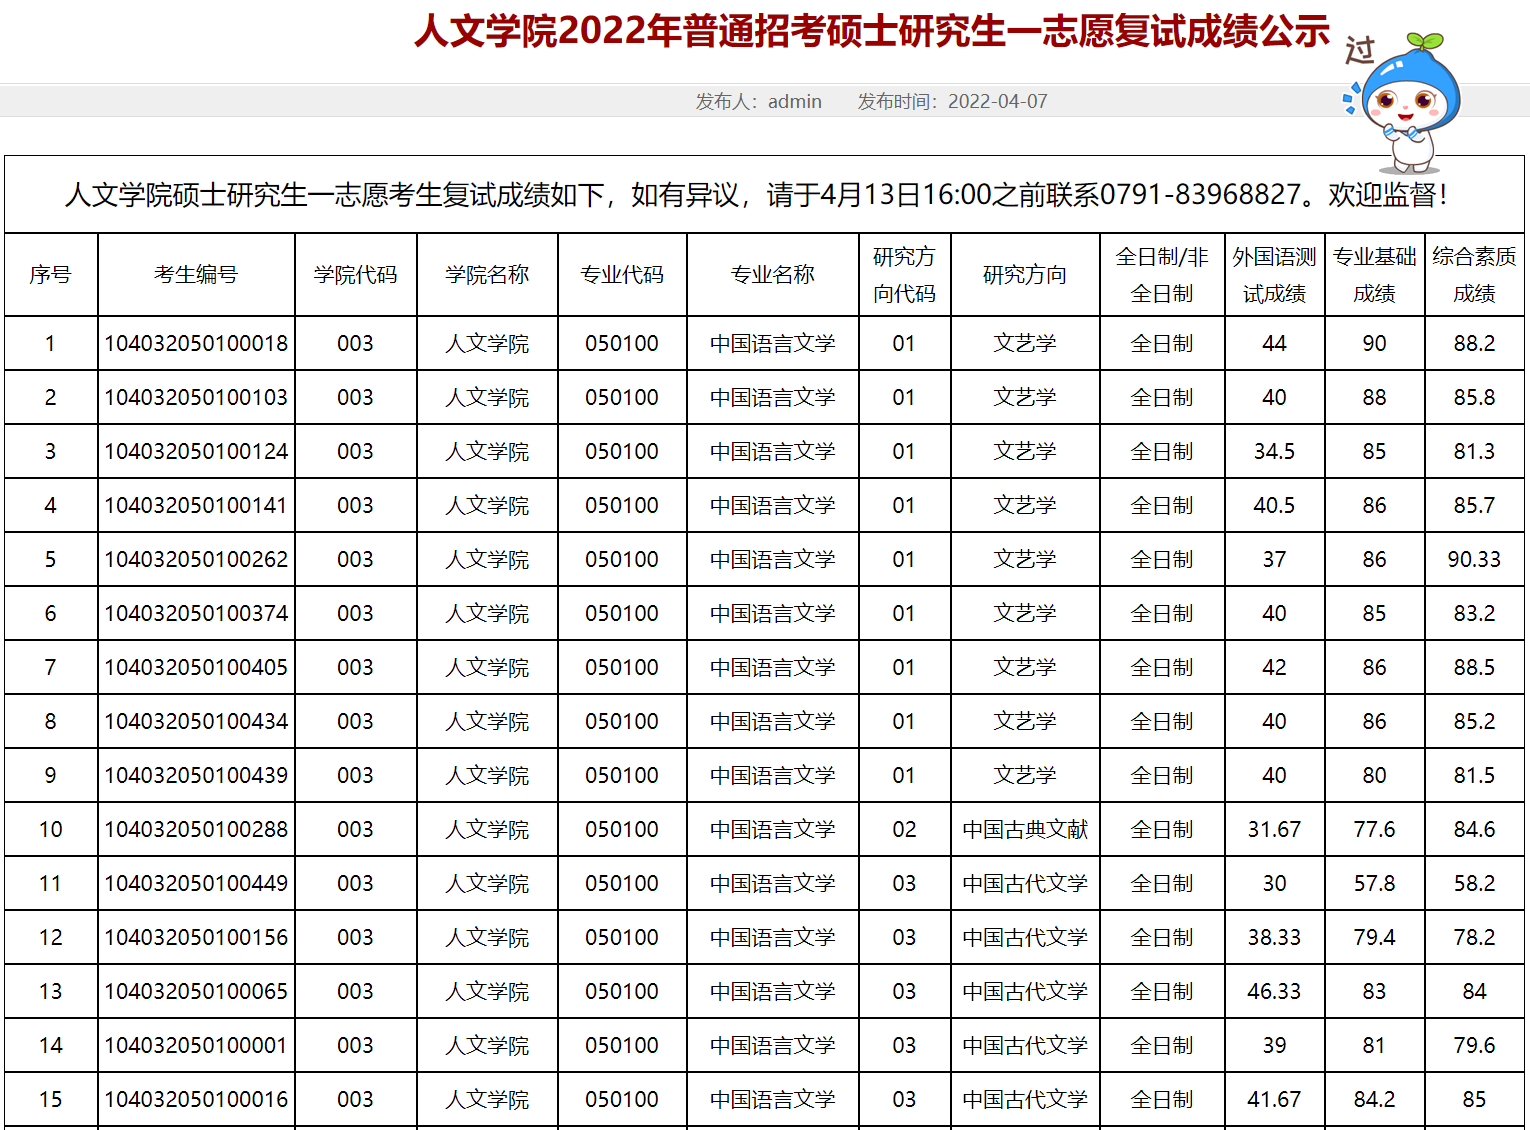The height and width of the screenshot is (1130, 1530).
Task: Select candidate number 104032050100449
Action: click(196, 884)
